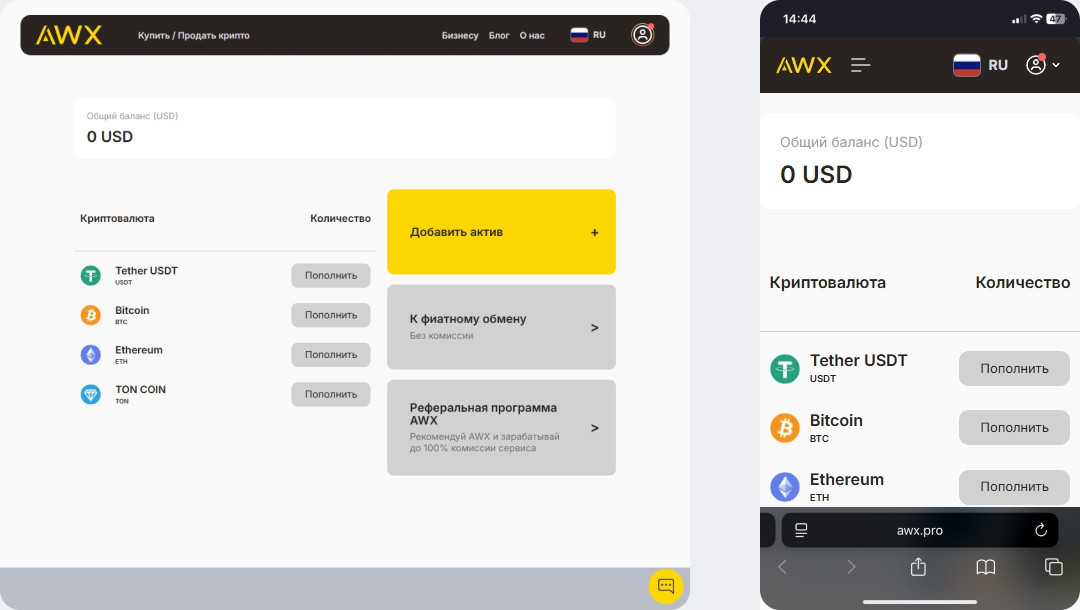The width and height of the screenshot is (1080, 610).
Task: Open the hamburger menu in the mobile view
Action: pyautogui.click(x=860, y=65)
